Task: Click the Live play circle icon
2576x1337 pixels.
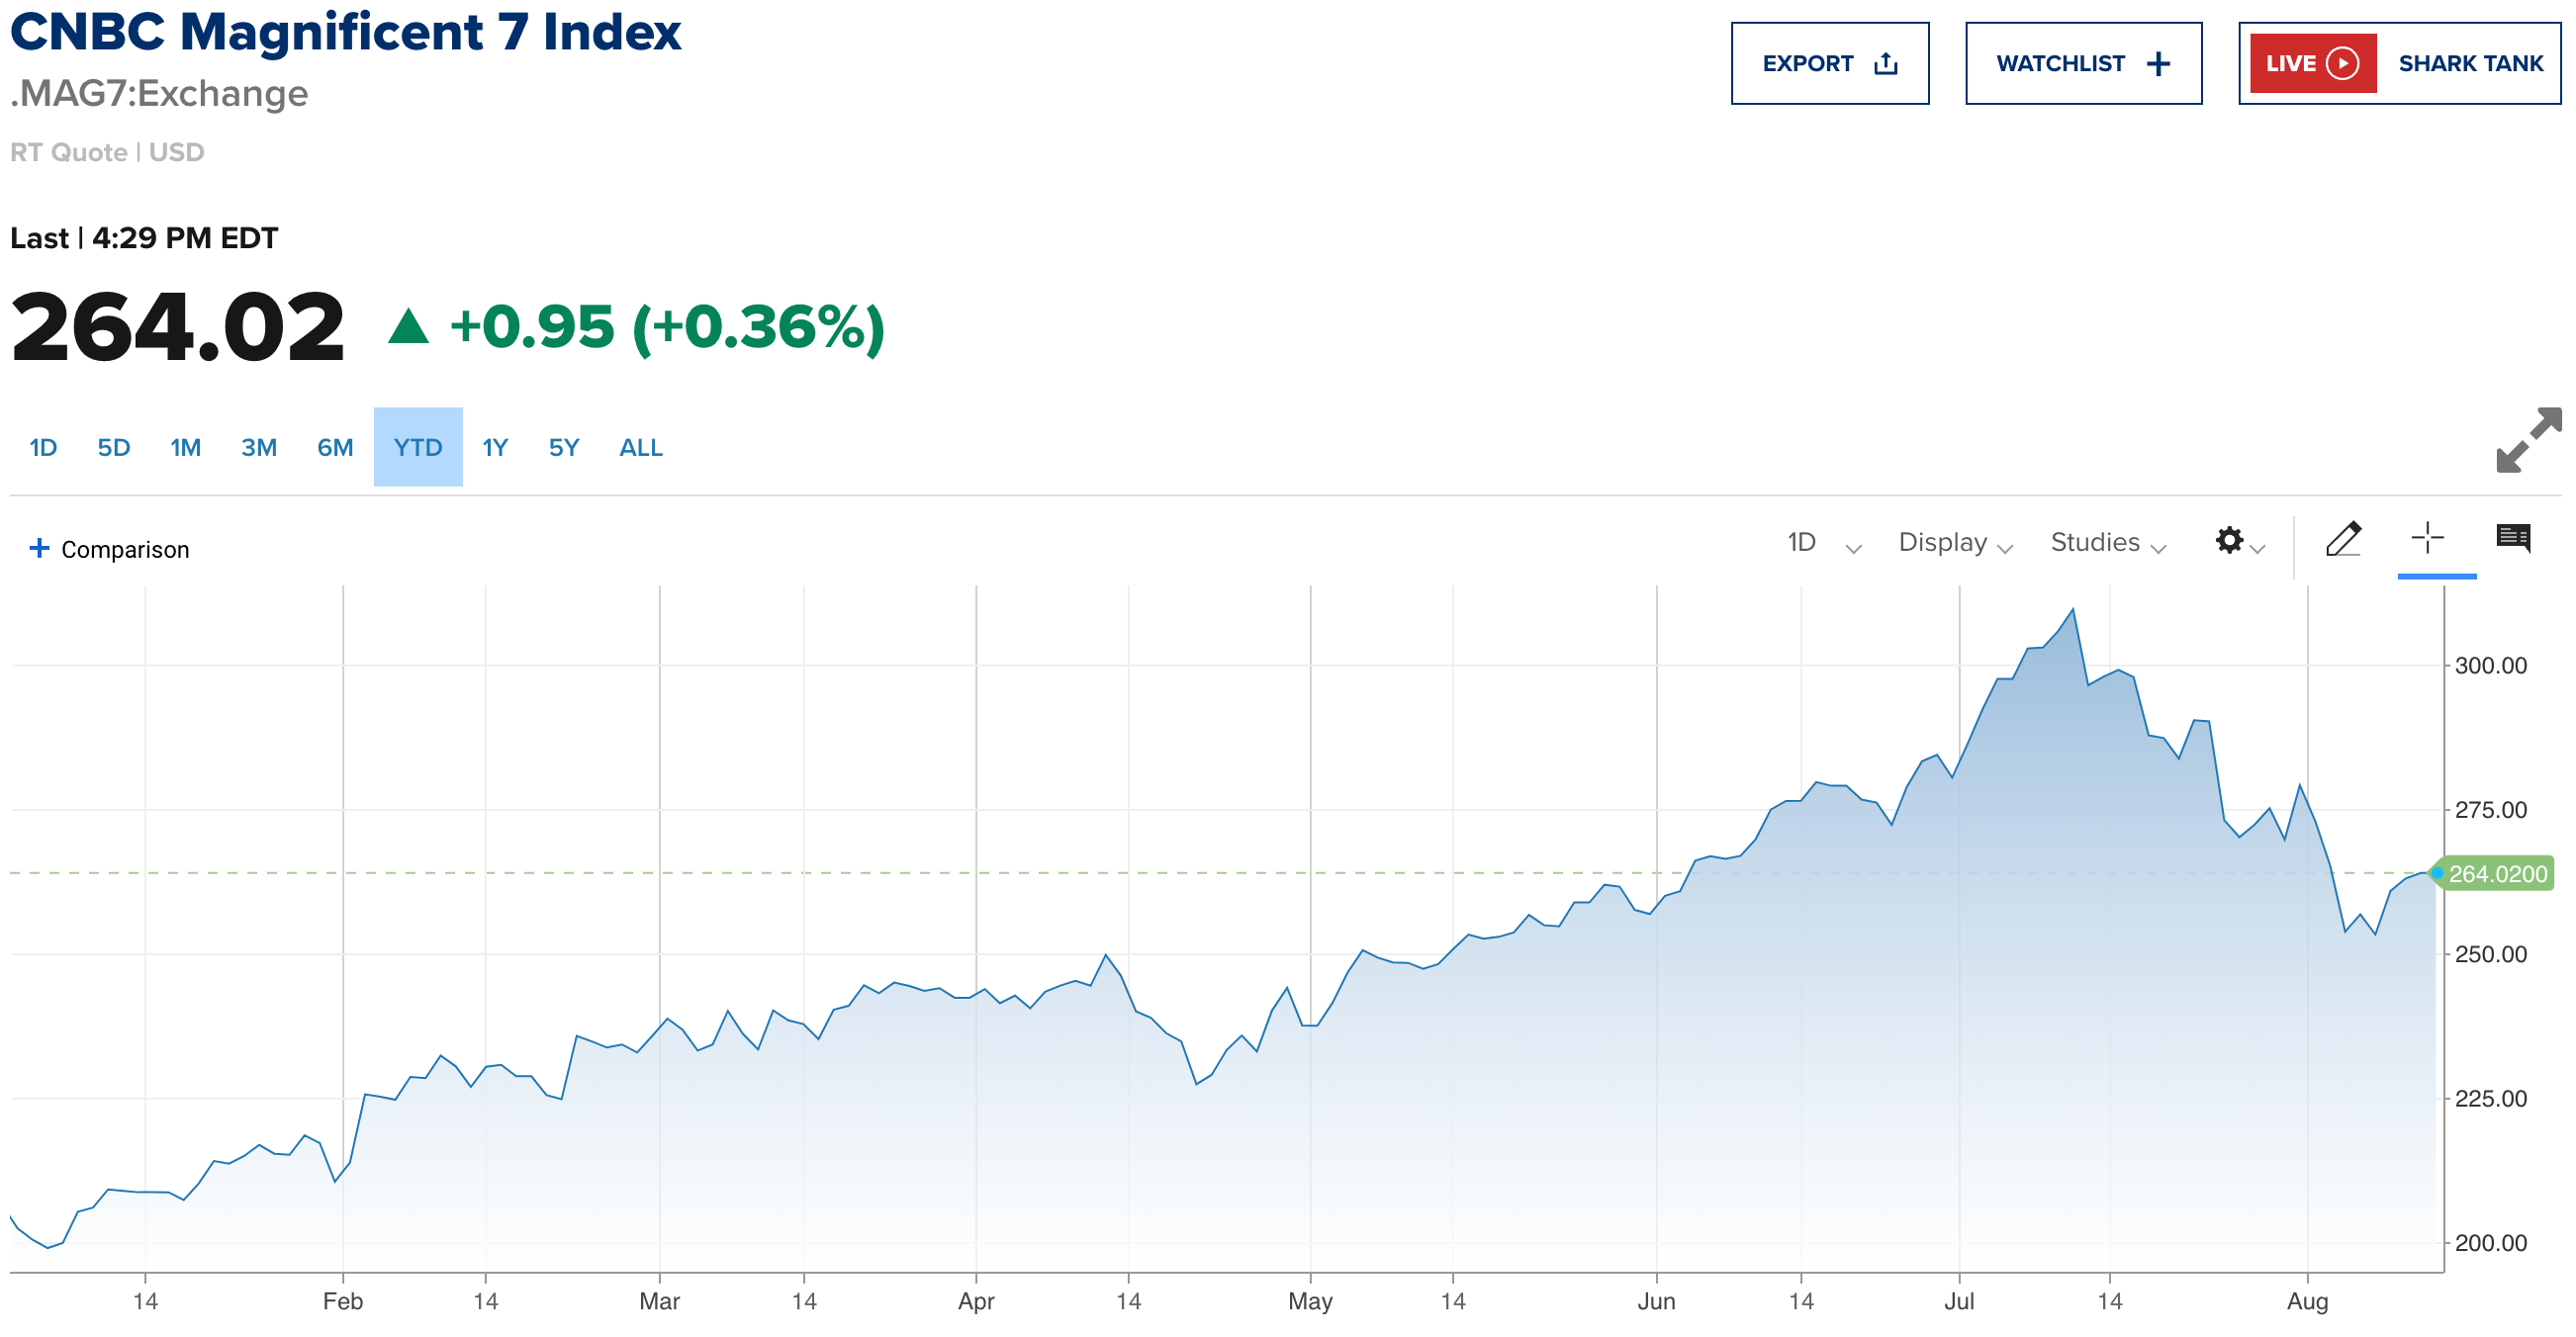Action: (x=2343, y=64)
